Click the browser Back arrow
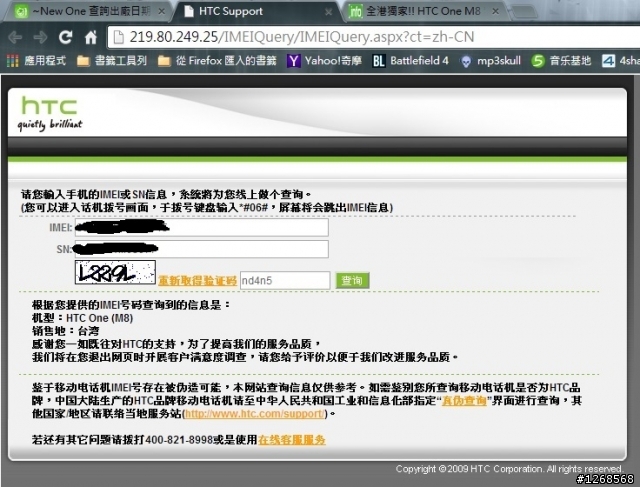640x487 pixels. pos(16,38)
